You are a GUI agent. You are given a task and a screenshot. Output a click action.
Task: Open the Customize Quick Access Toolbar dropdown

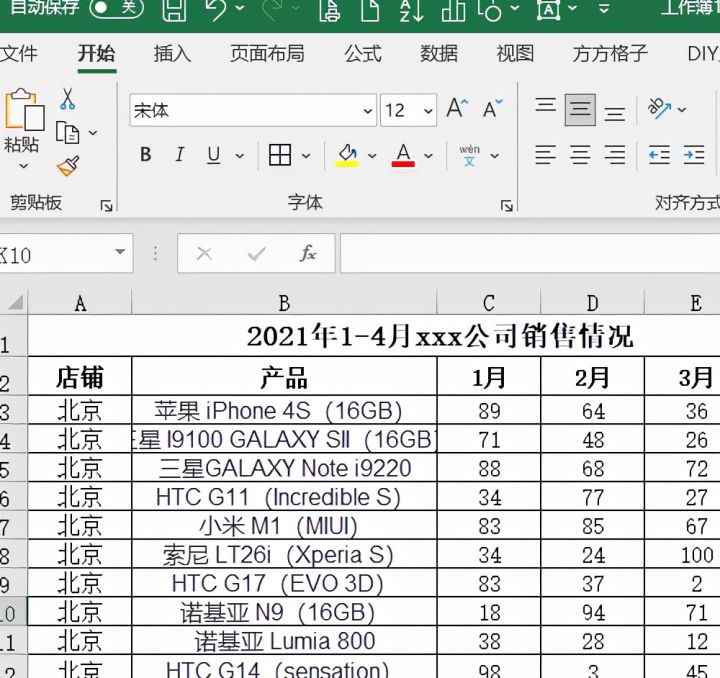(x=604, y=8)
